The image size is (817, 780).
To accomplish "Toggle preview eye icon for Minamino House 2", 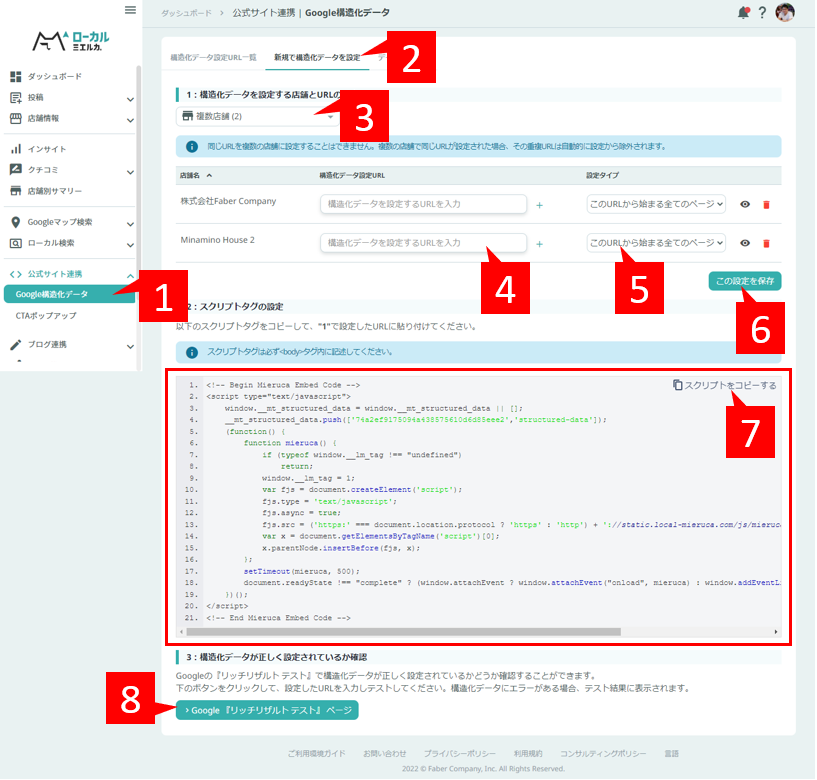I will [745, 243].
